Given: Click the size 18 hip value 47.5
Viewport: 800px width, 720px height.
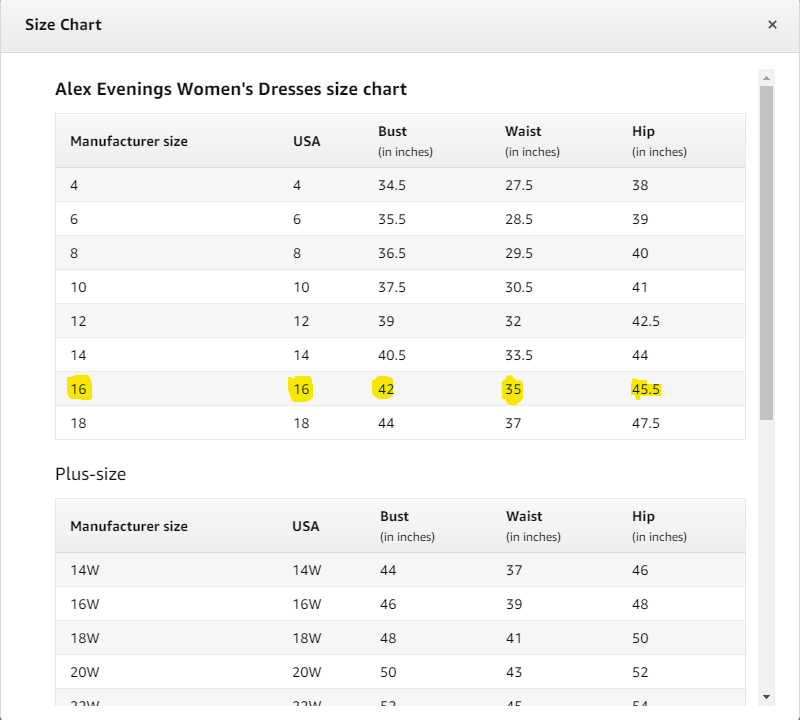Looking at the screenshot, I should 645,423.
